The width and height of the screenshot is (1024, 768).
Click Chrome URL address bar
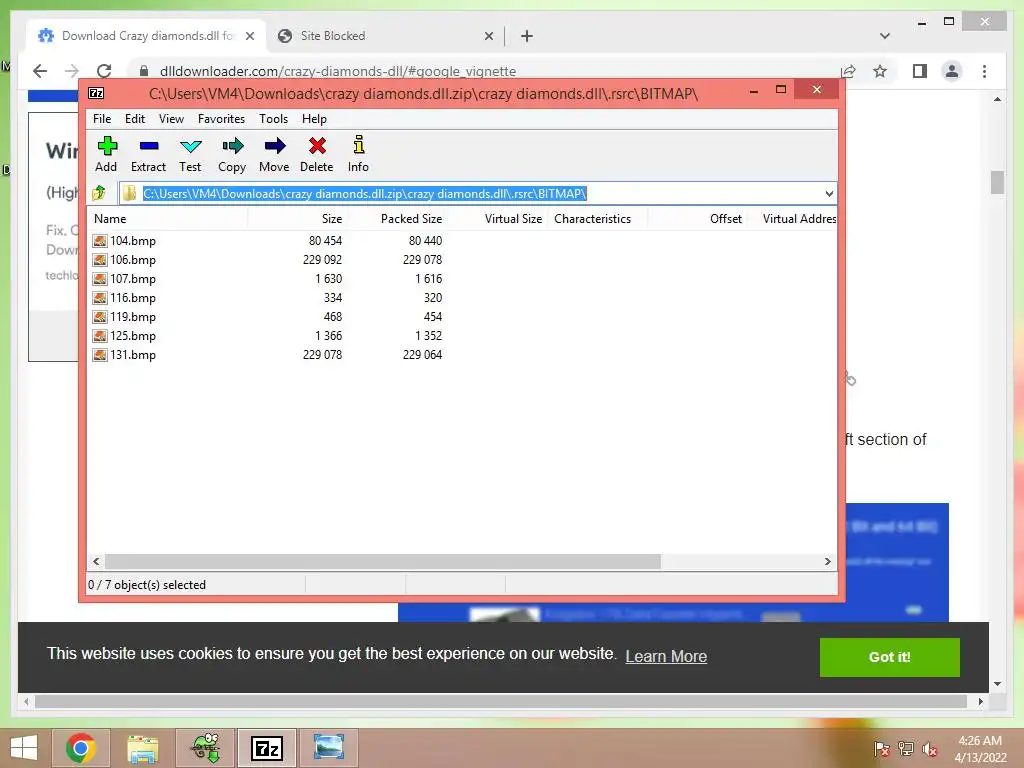(x=483, y=71)
